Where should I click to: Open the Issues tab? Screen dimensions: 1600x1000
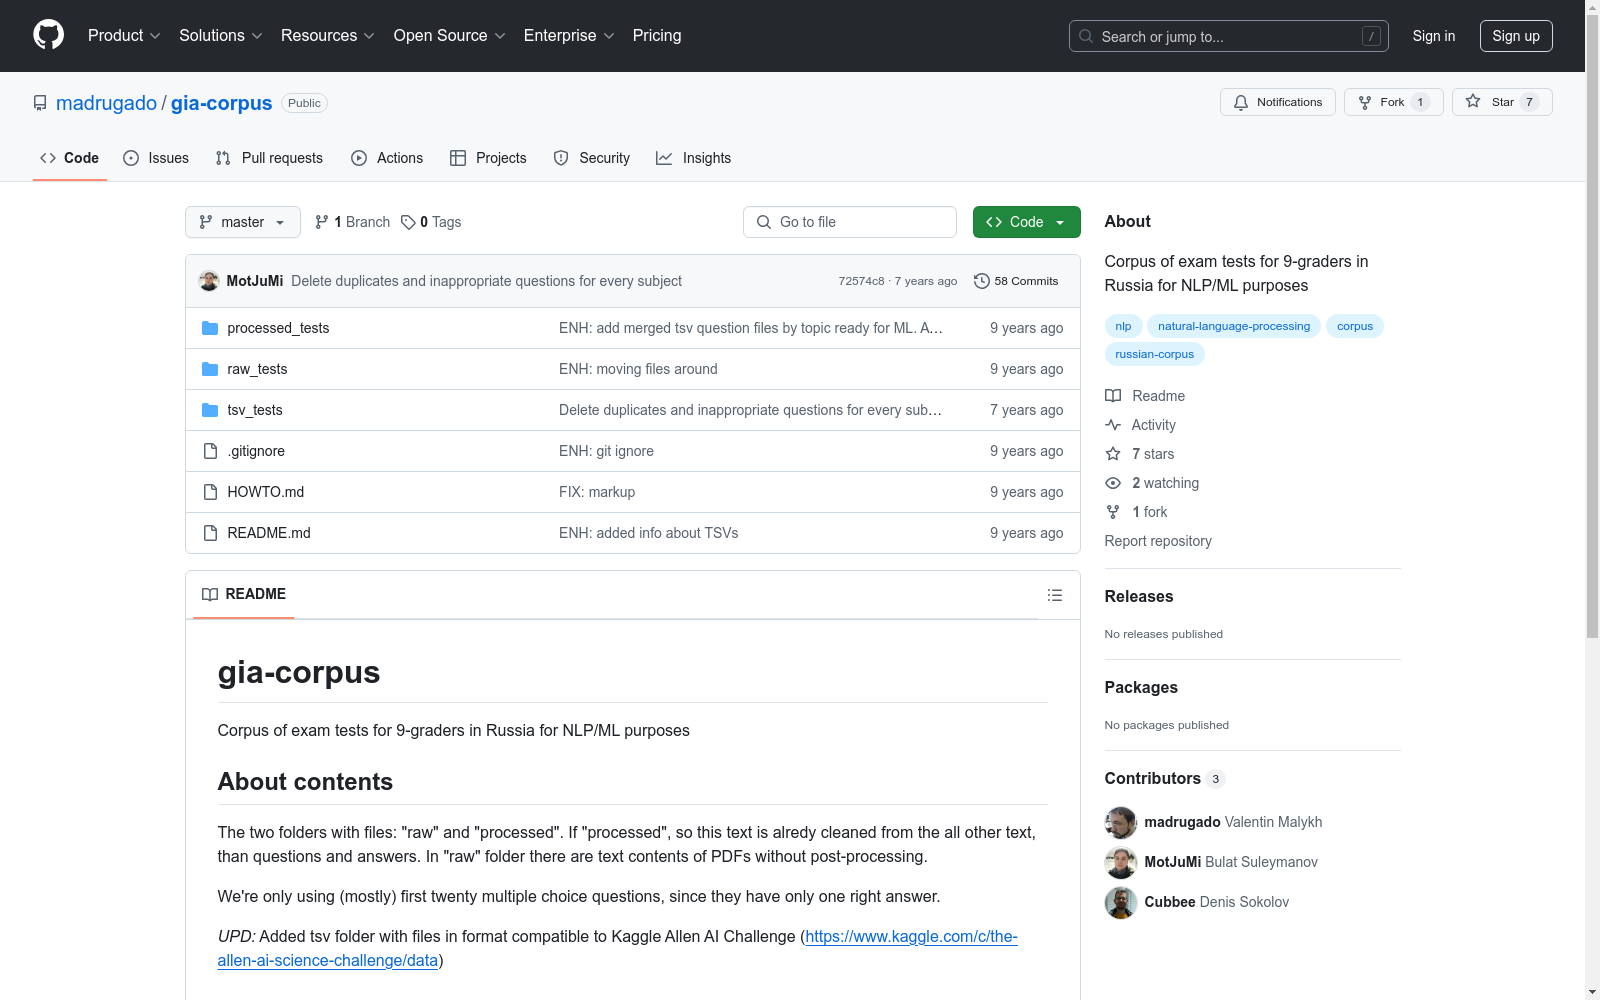tap(156, 158)
